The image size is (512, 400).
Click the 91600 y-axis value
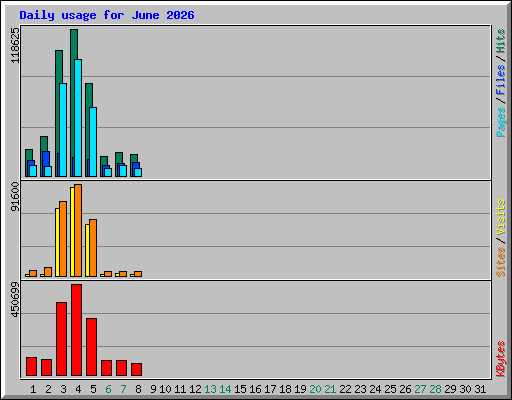click(15, 196)
